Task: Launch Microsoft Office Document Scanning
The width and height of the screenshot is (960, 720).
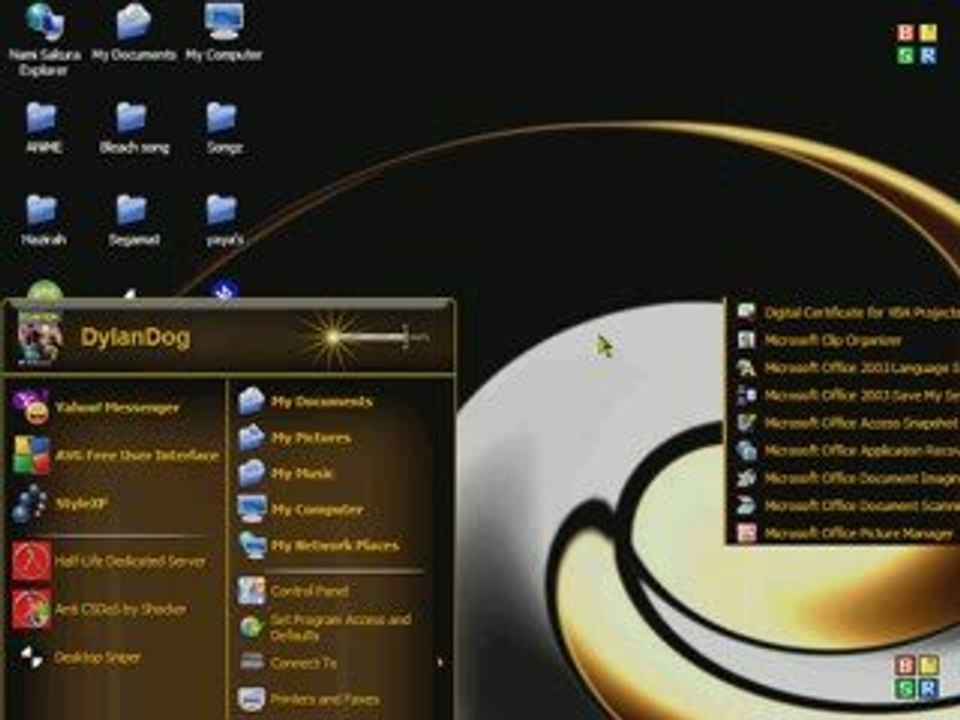Action: click(847, 505)
